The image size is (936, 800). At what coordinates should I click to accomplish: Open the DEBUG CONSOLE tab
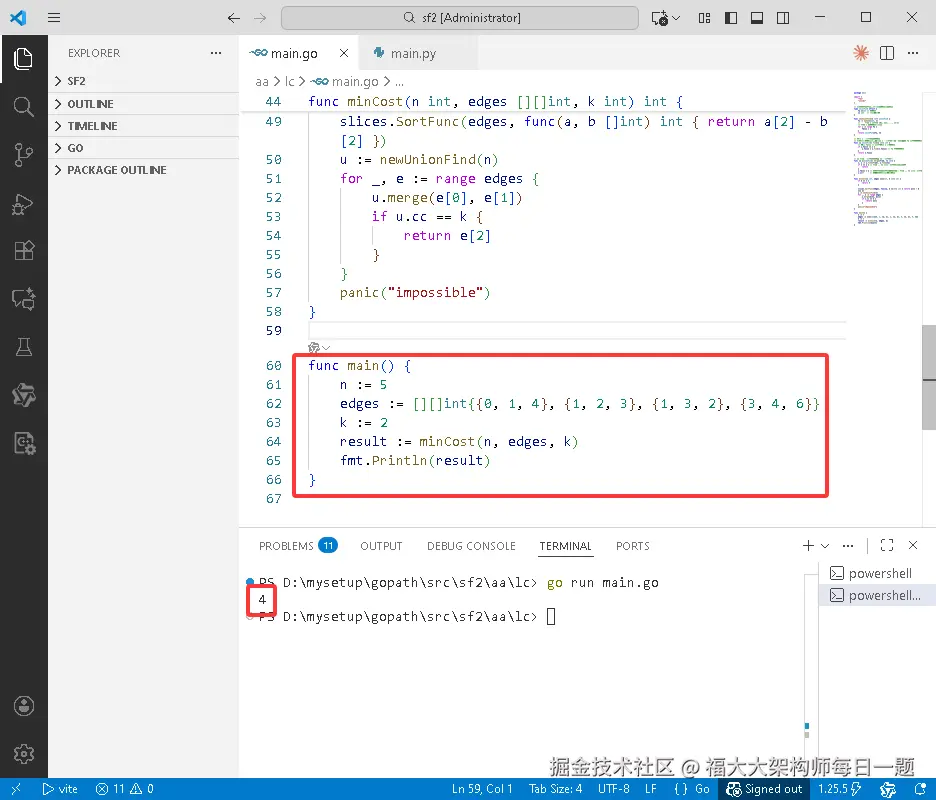click(471, 546)
